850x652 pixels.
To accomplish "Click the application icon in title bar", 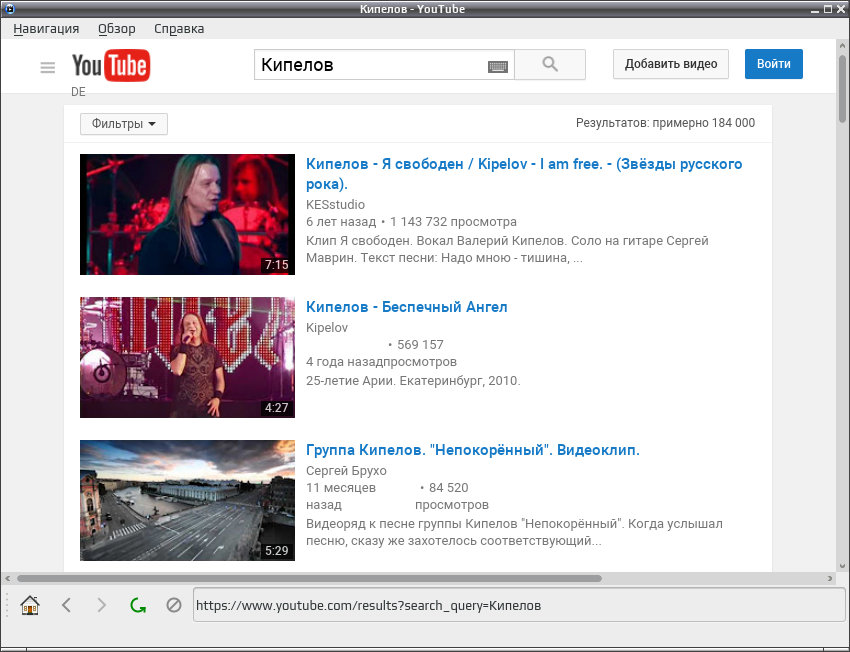I will [9, 9].
